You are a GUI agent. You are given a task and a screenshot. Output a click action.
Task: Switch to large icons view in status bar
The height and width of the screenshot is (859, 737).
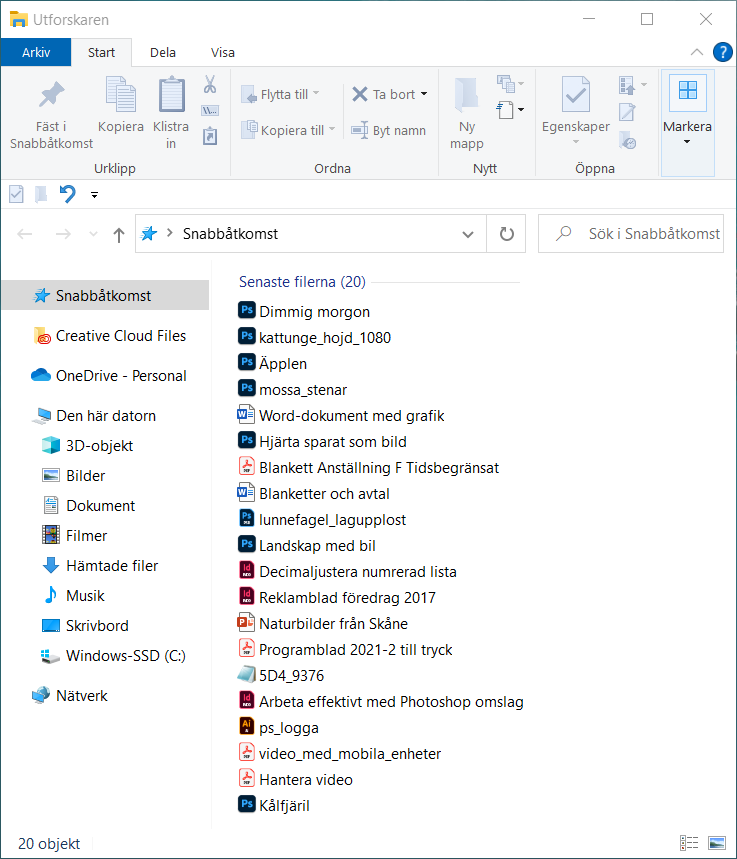click(x=716, y=843)
